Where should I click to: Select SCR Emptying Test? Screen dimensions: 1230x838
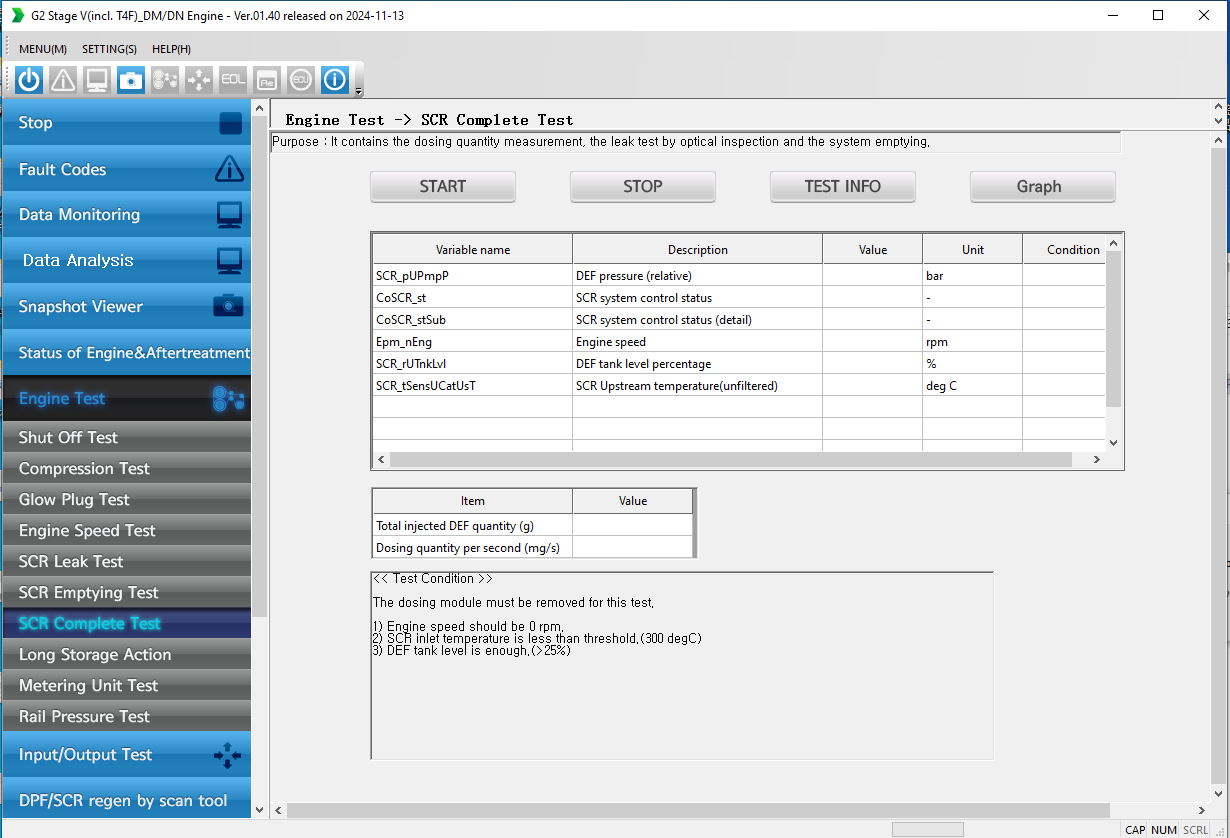click(x=126, y=592)
